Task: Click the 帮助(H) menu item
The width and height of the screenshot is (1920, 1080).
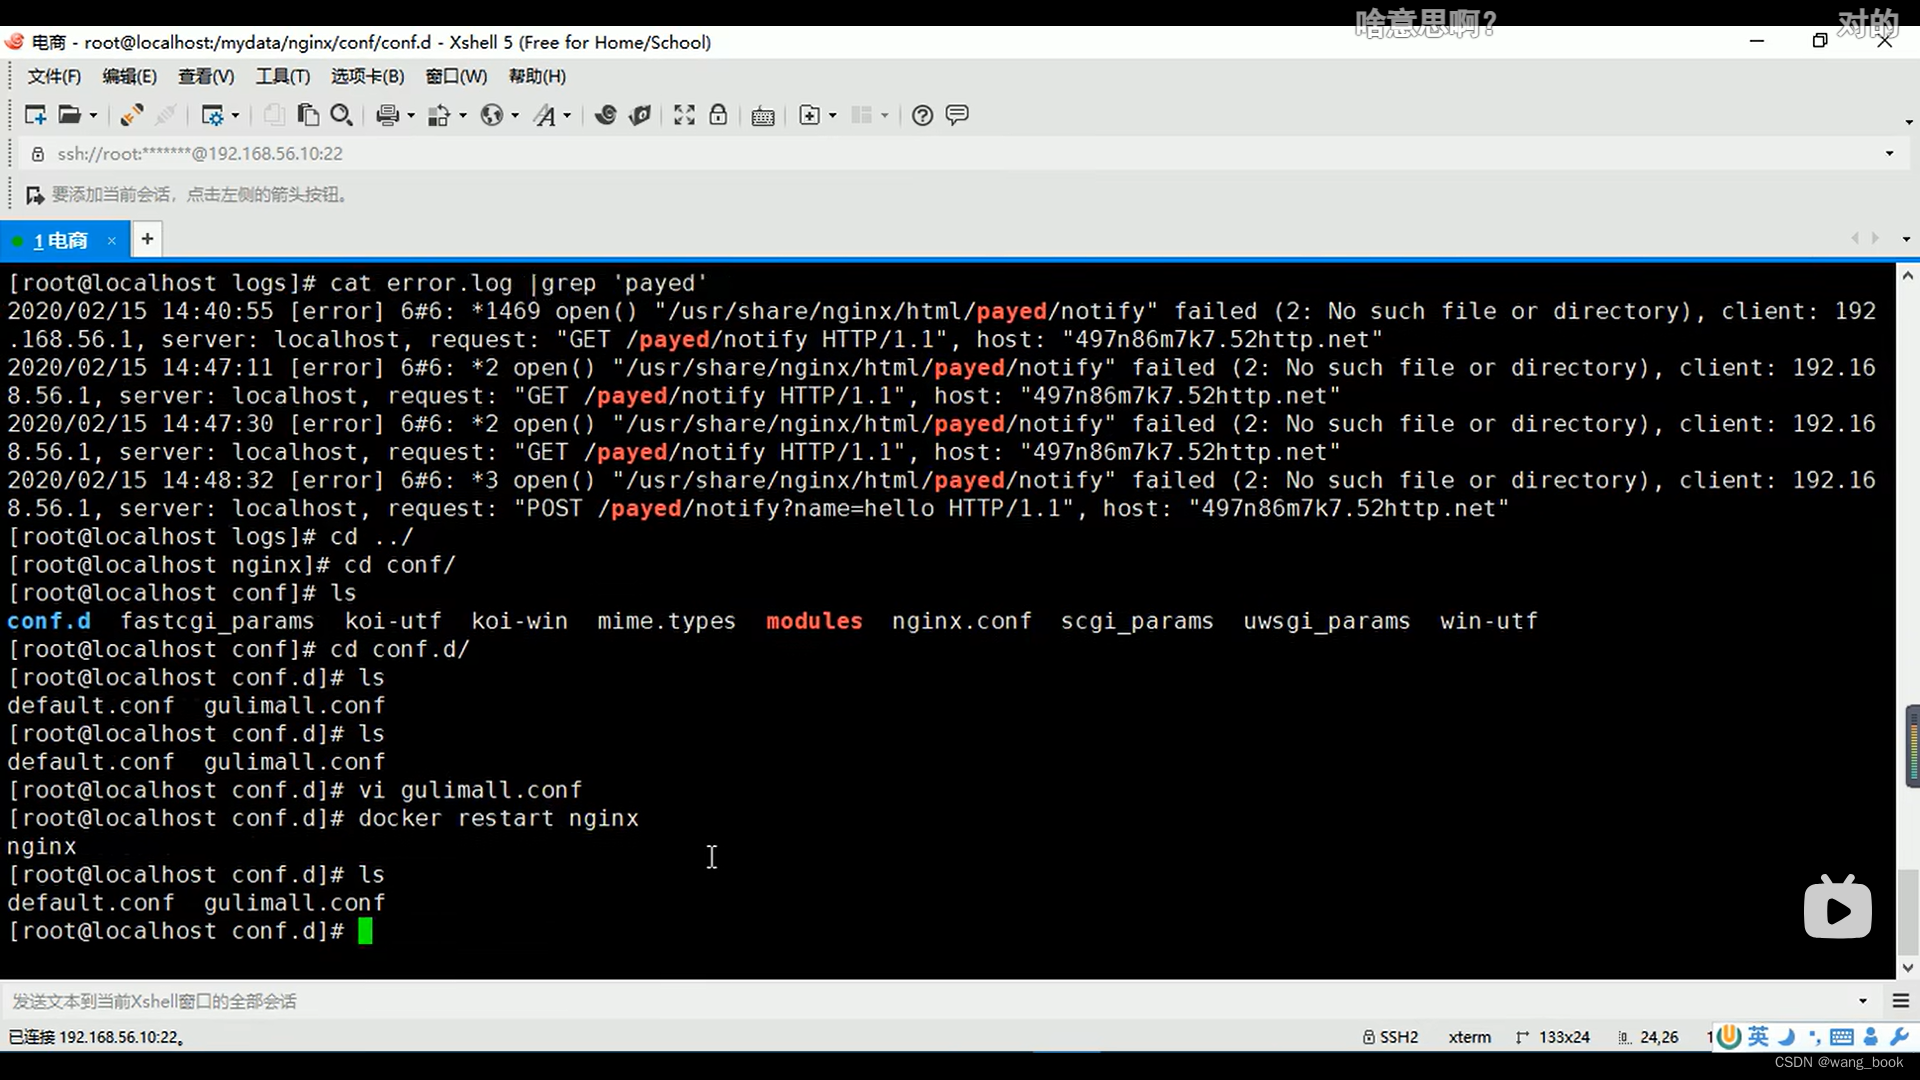Action: point(538,75)
